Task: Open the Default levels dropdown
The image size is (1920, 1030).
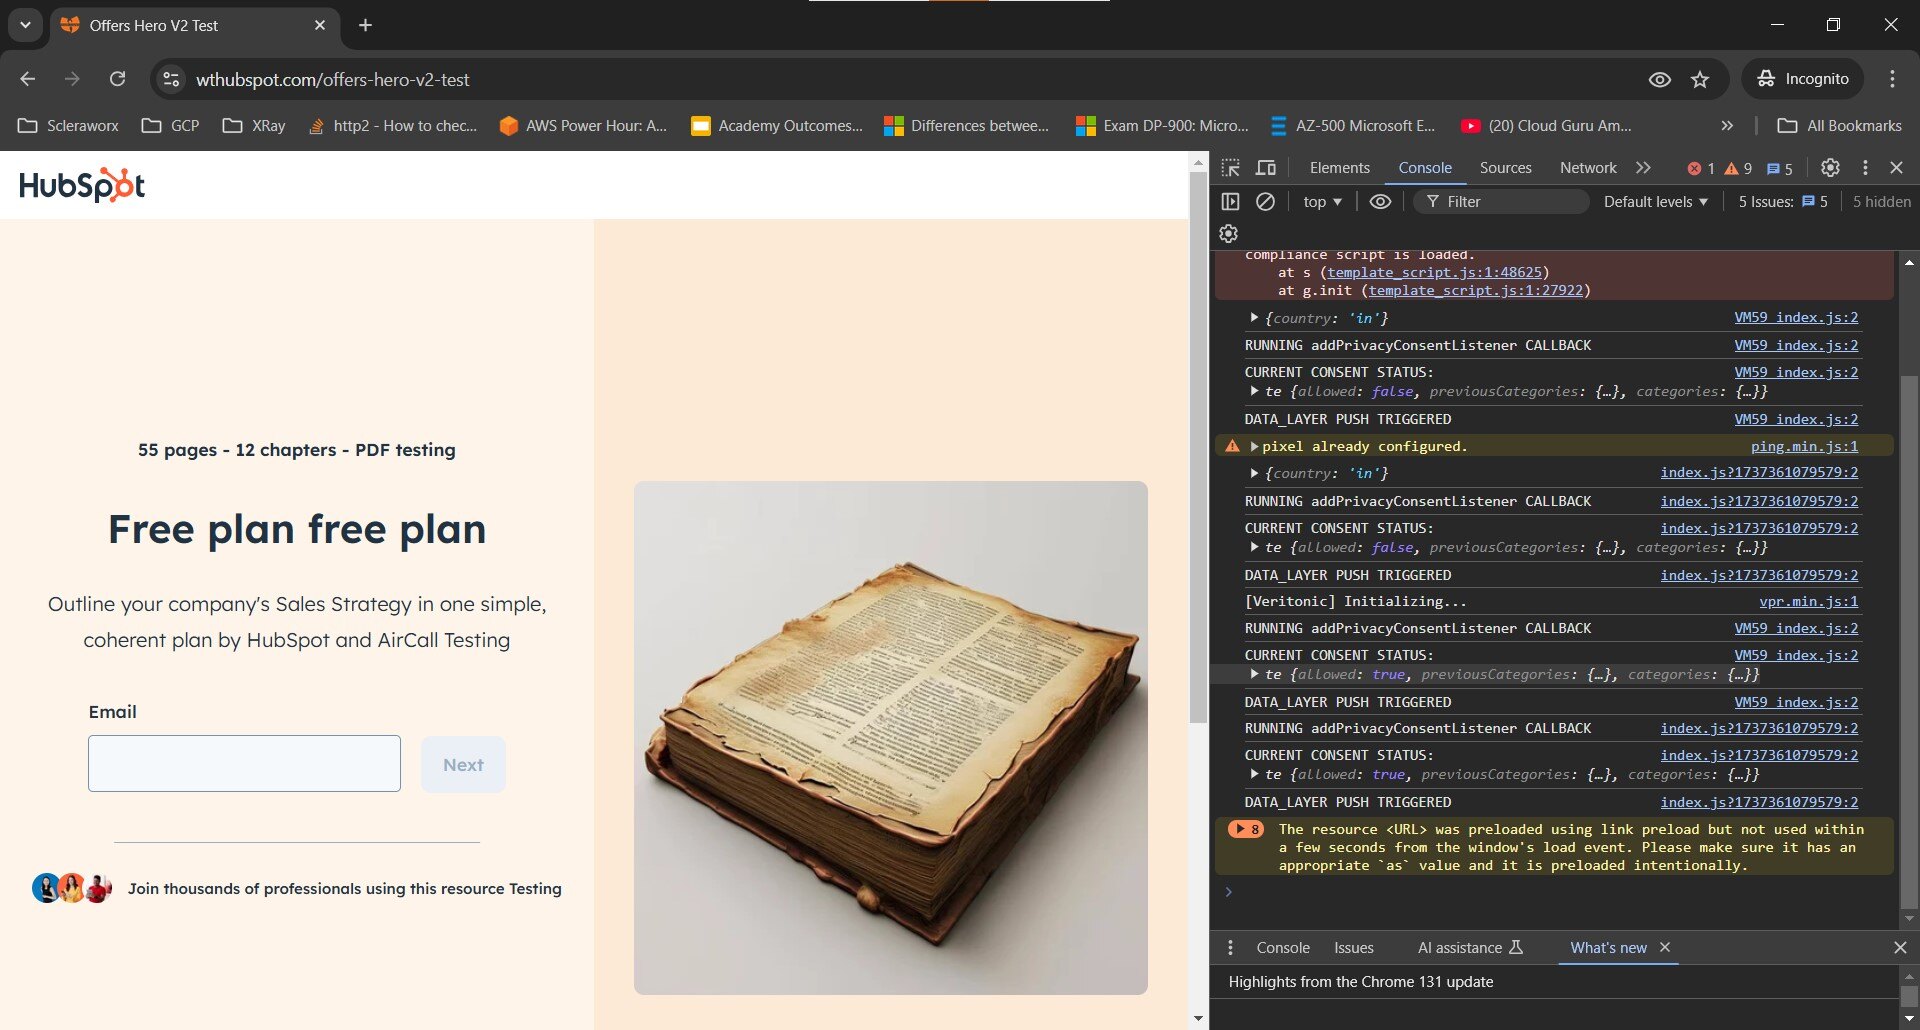Action: pos(1655,202)
